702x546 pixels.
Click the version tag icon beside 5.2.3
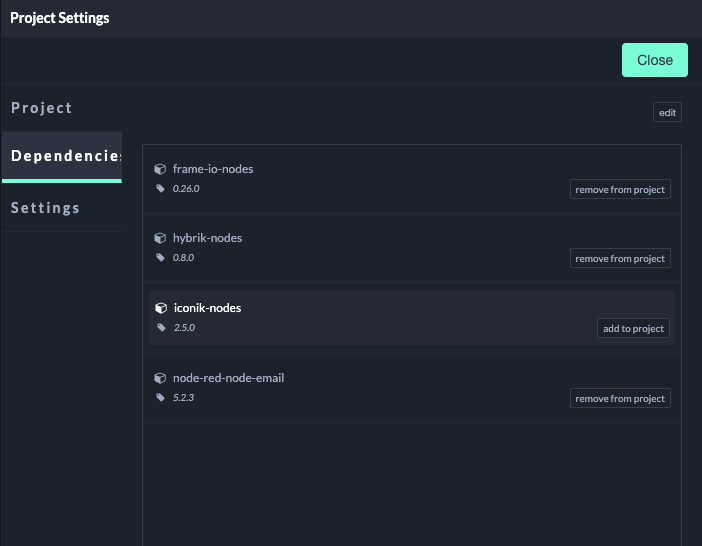(160, 397)
